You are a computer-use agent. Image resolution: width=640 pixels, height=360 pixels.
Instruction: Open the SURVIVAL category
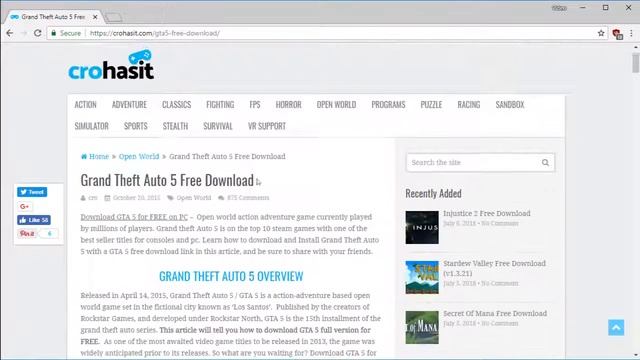(x=218, y=126)
